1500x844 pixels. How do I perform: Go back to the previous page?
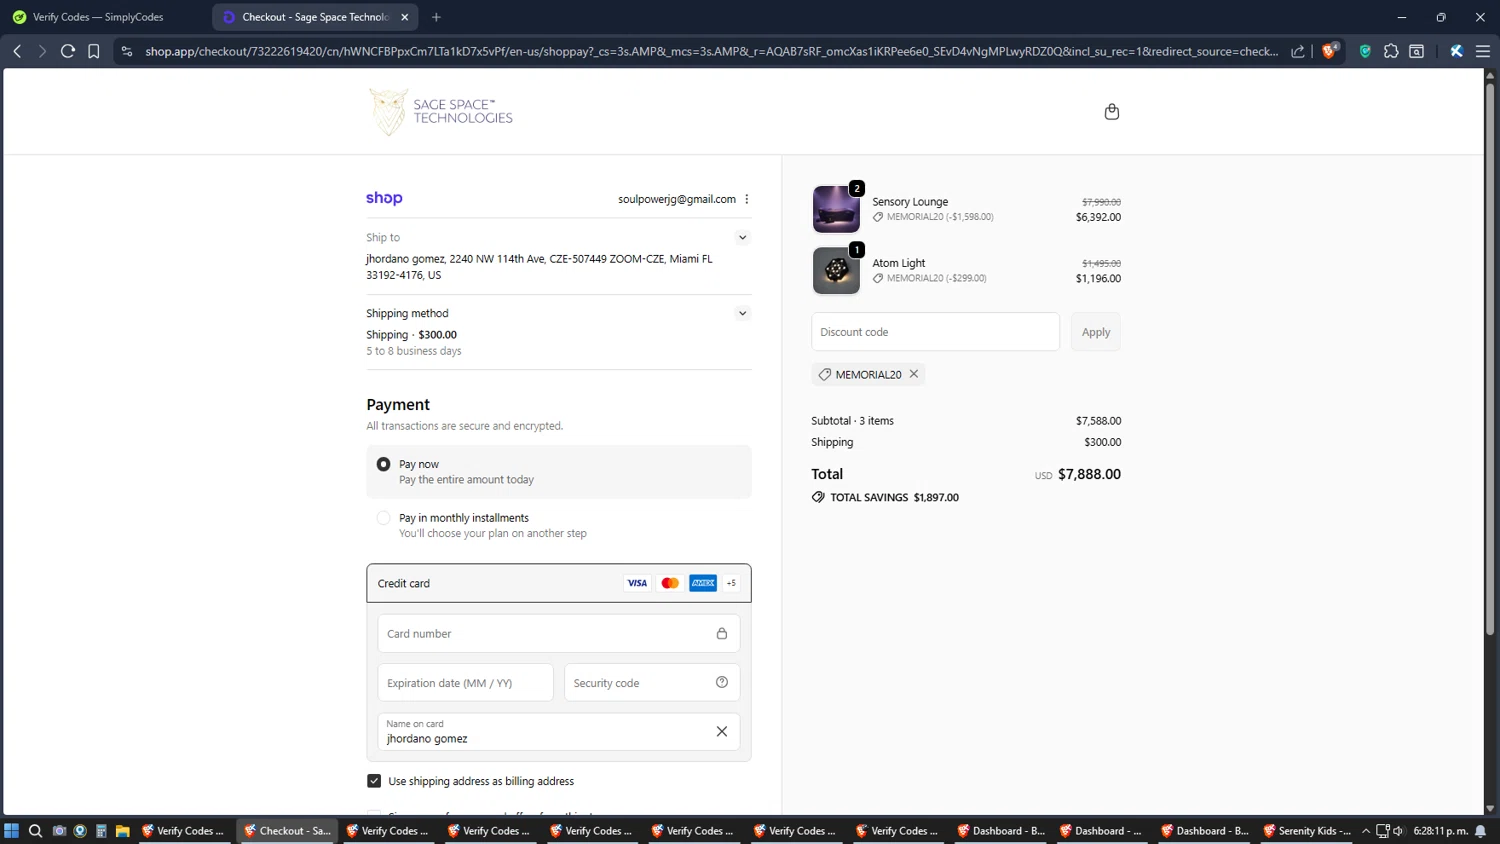pyautogui.click(x=17, y=51)
